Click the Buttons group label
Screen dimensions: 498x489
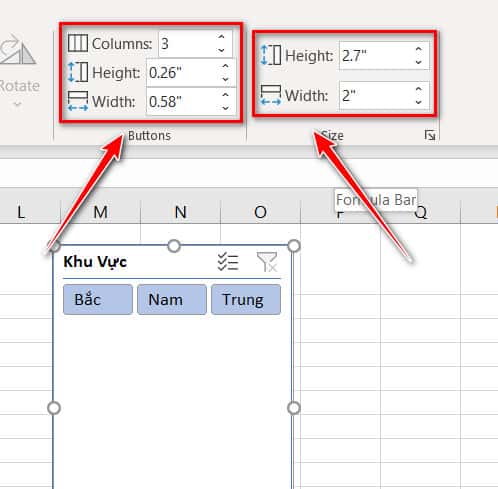[149, 136]
